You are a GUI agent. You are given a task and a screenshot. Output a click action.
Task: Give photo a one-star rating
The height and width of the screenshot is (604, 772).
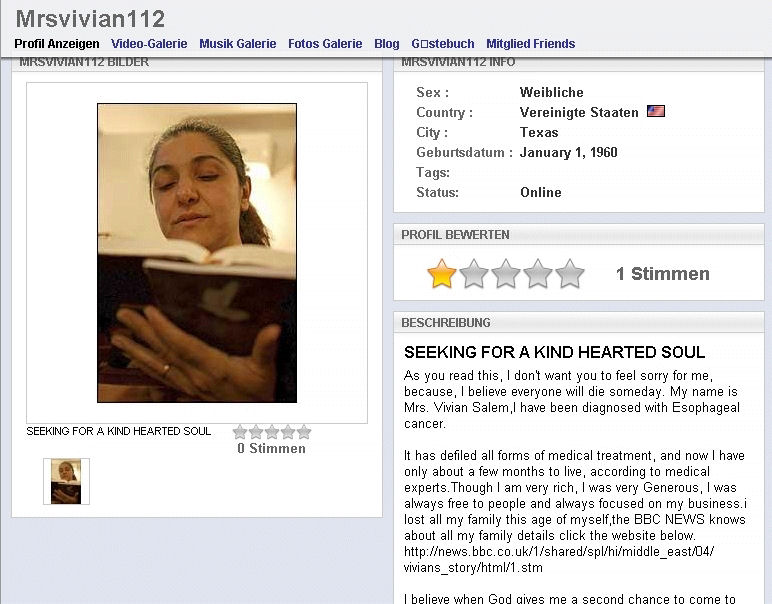[240, 432]
